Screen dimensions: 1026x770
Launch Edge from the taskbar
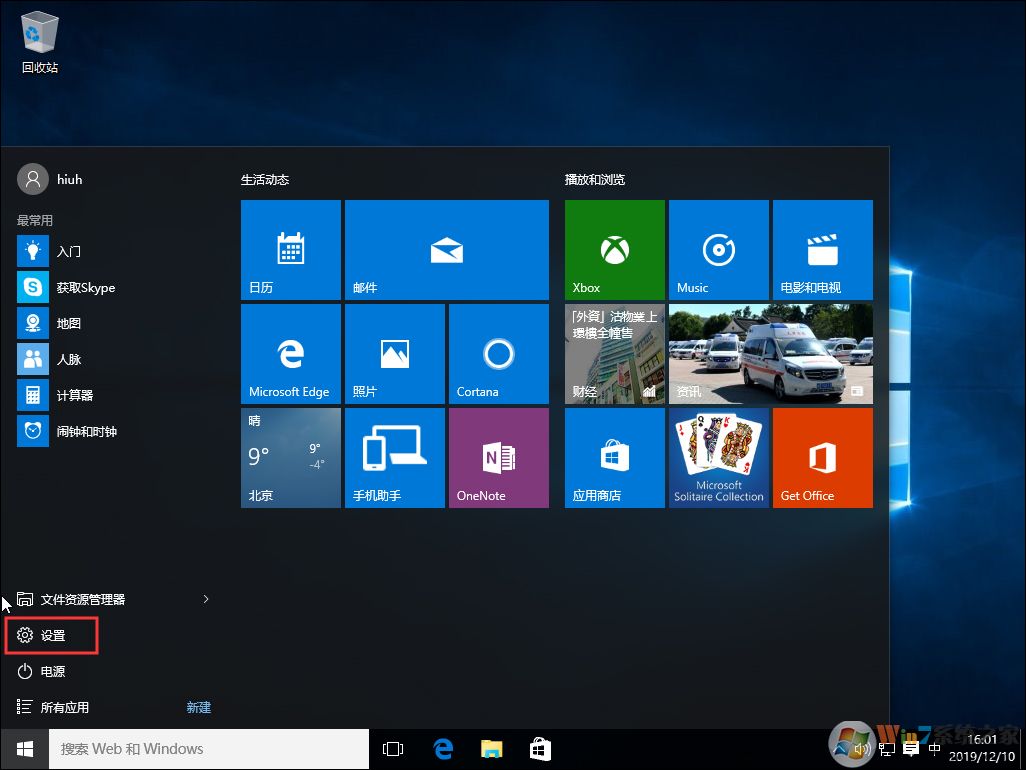[x=443, y=748]
